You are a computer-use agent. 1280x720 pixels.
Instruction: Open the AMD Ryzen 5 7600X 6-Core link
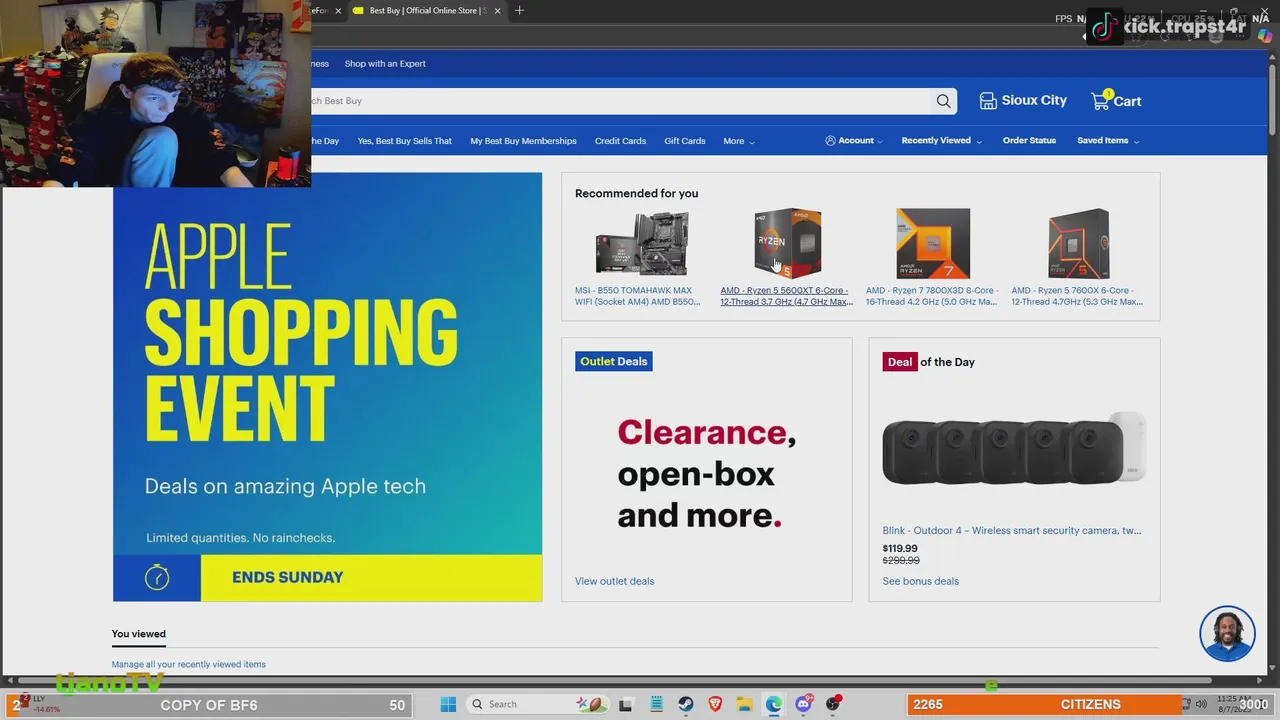[x=1077, y=296]
